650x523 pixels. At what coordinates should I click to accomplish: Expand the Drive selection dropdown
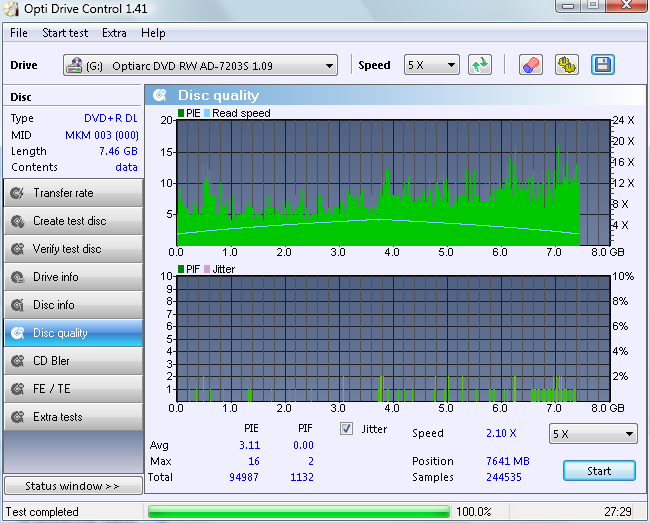[329, 65]
